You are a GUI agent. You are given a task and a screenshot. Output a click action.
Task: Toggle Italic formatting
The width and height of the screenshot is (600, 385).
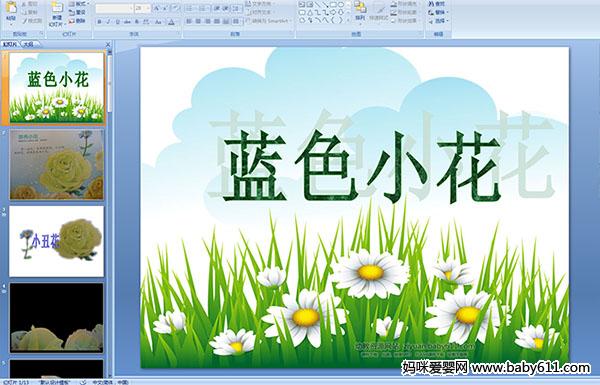tap(108, 22)
